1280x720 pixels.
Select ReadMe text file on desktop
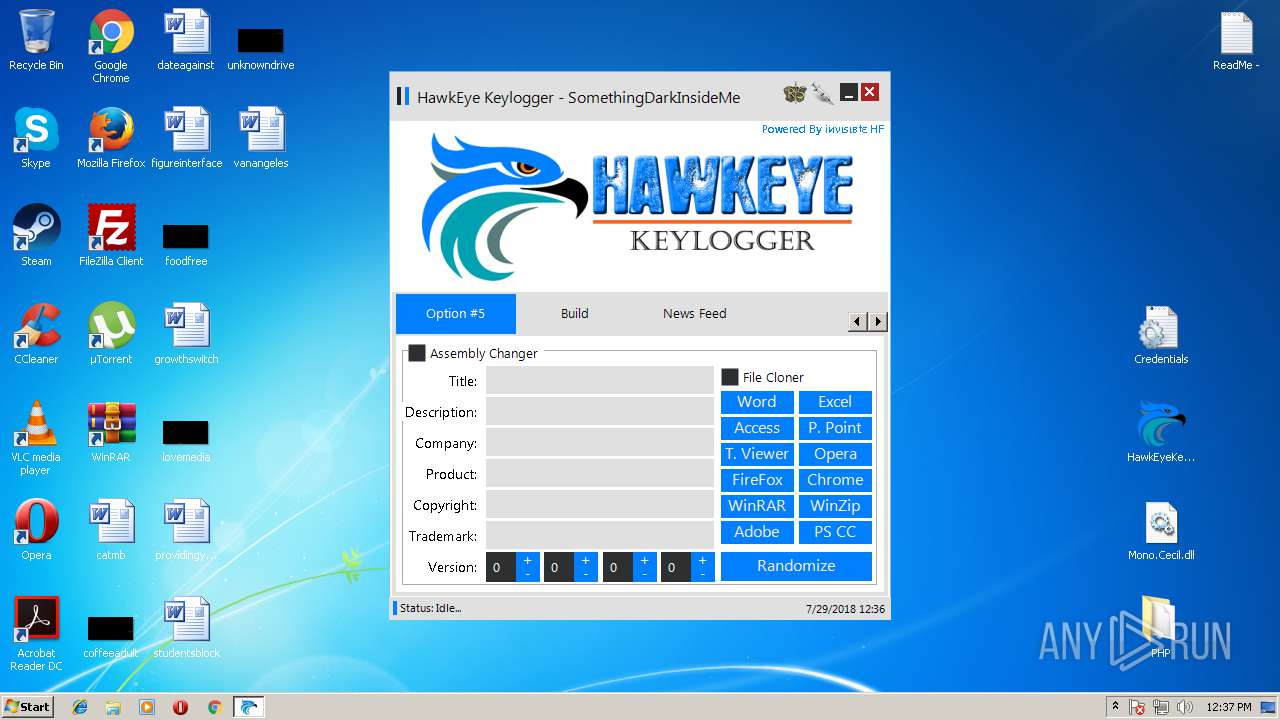tap(1236, 40)
